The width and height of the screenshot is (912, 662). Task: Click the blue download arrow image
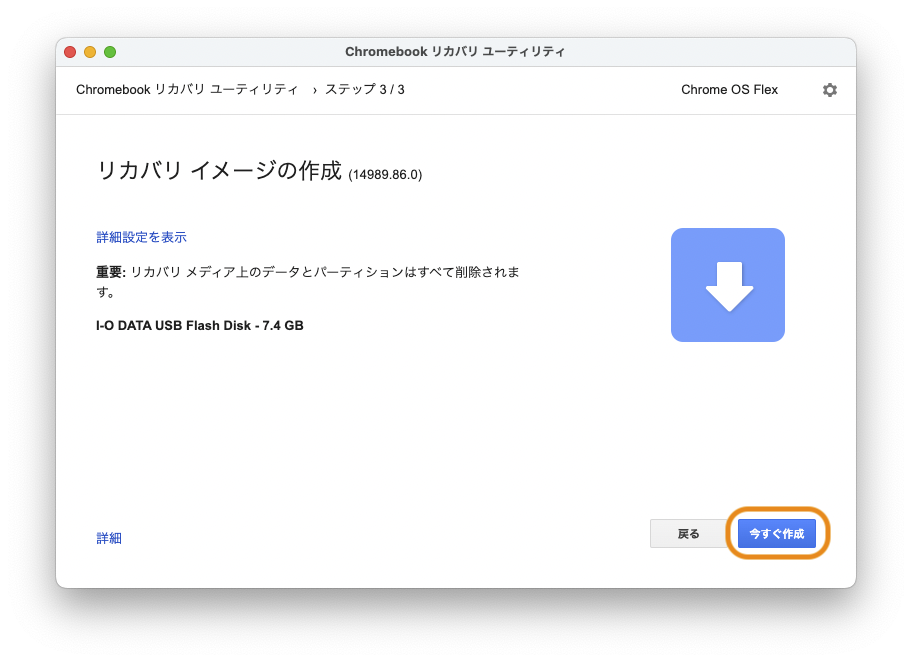(x=728, y=285)
